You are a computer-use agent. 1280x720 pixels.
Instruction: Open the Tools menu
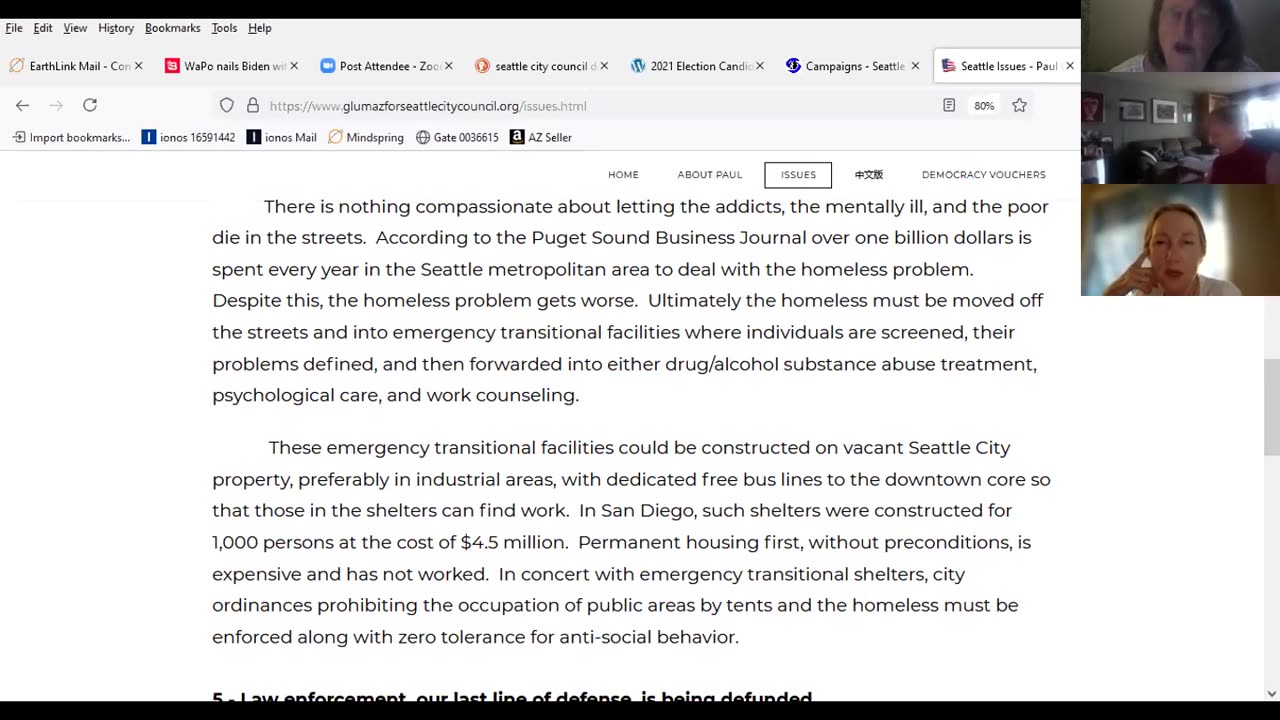tap(224, 28)
